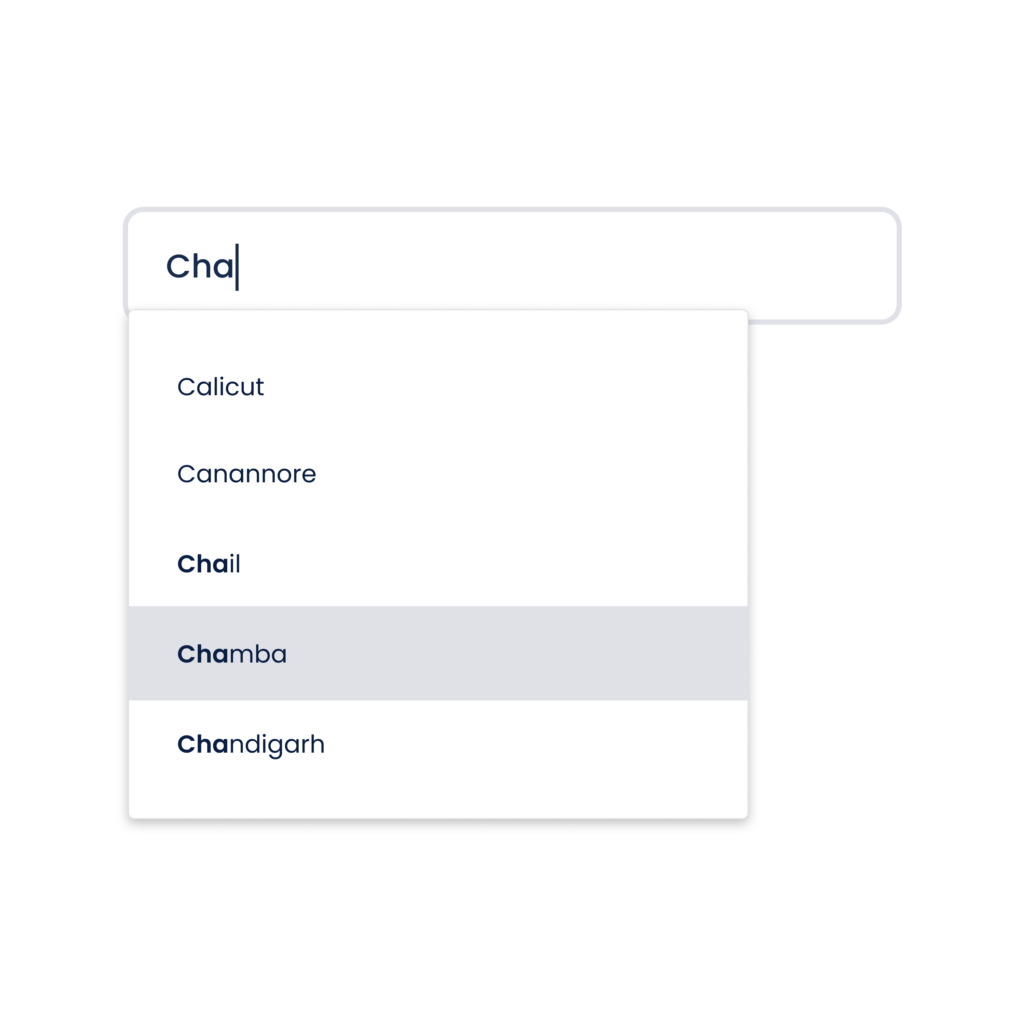
Task: Choose Chandigarh from the suggestions
Action: 438,744
